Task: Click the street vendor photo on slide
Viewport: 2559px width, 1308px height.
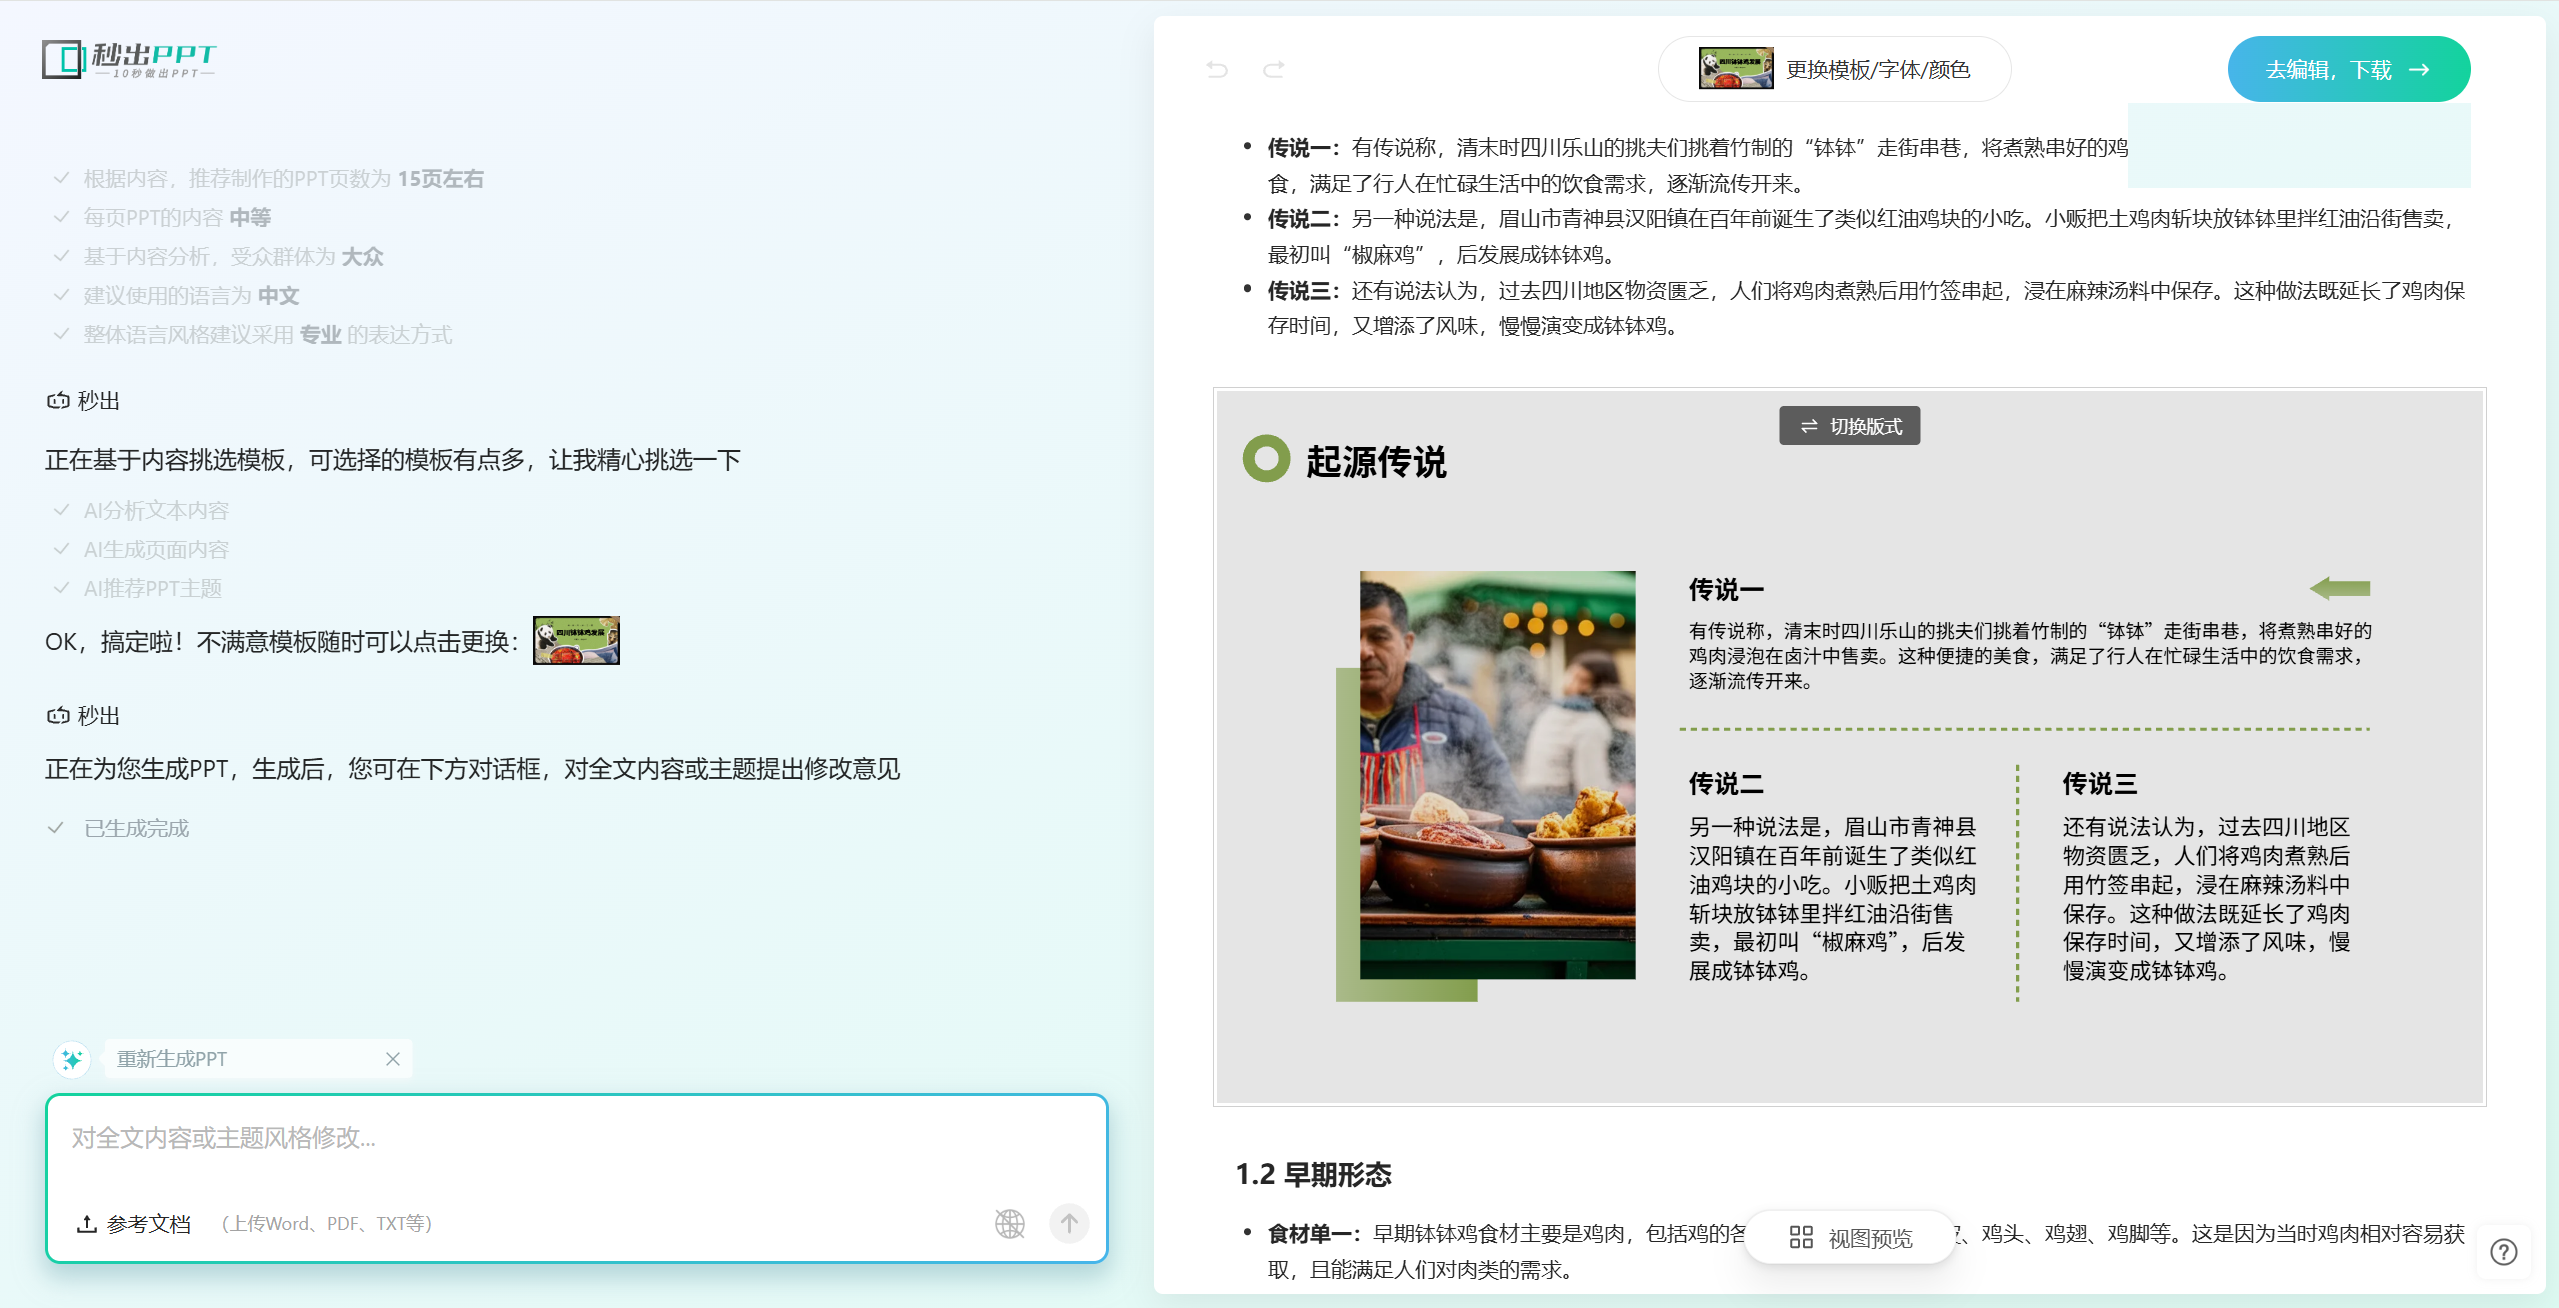Action: click(x=1497, y=775)
